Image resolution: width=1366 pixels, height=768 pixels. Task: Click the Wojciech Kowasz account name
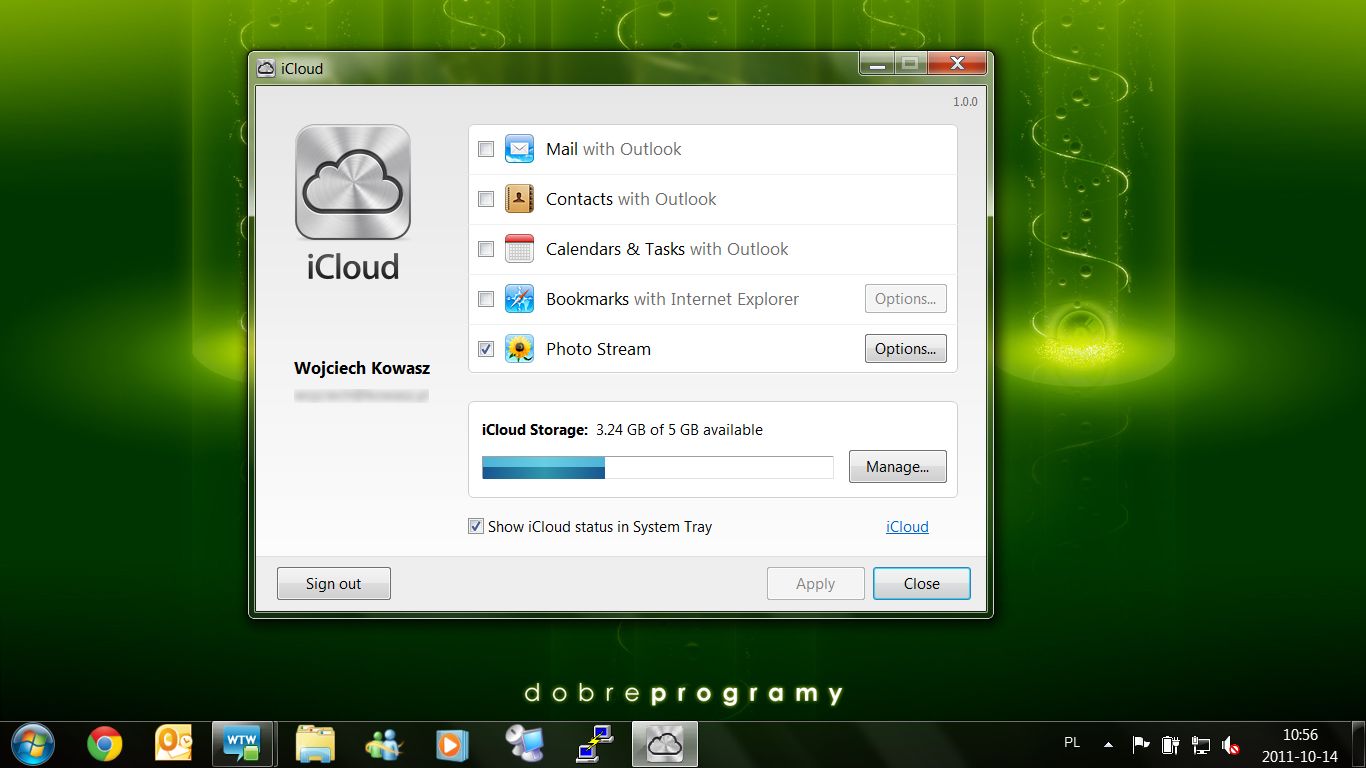point(362,368)
